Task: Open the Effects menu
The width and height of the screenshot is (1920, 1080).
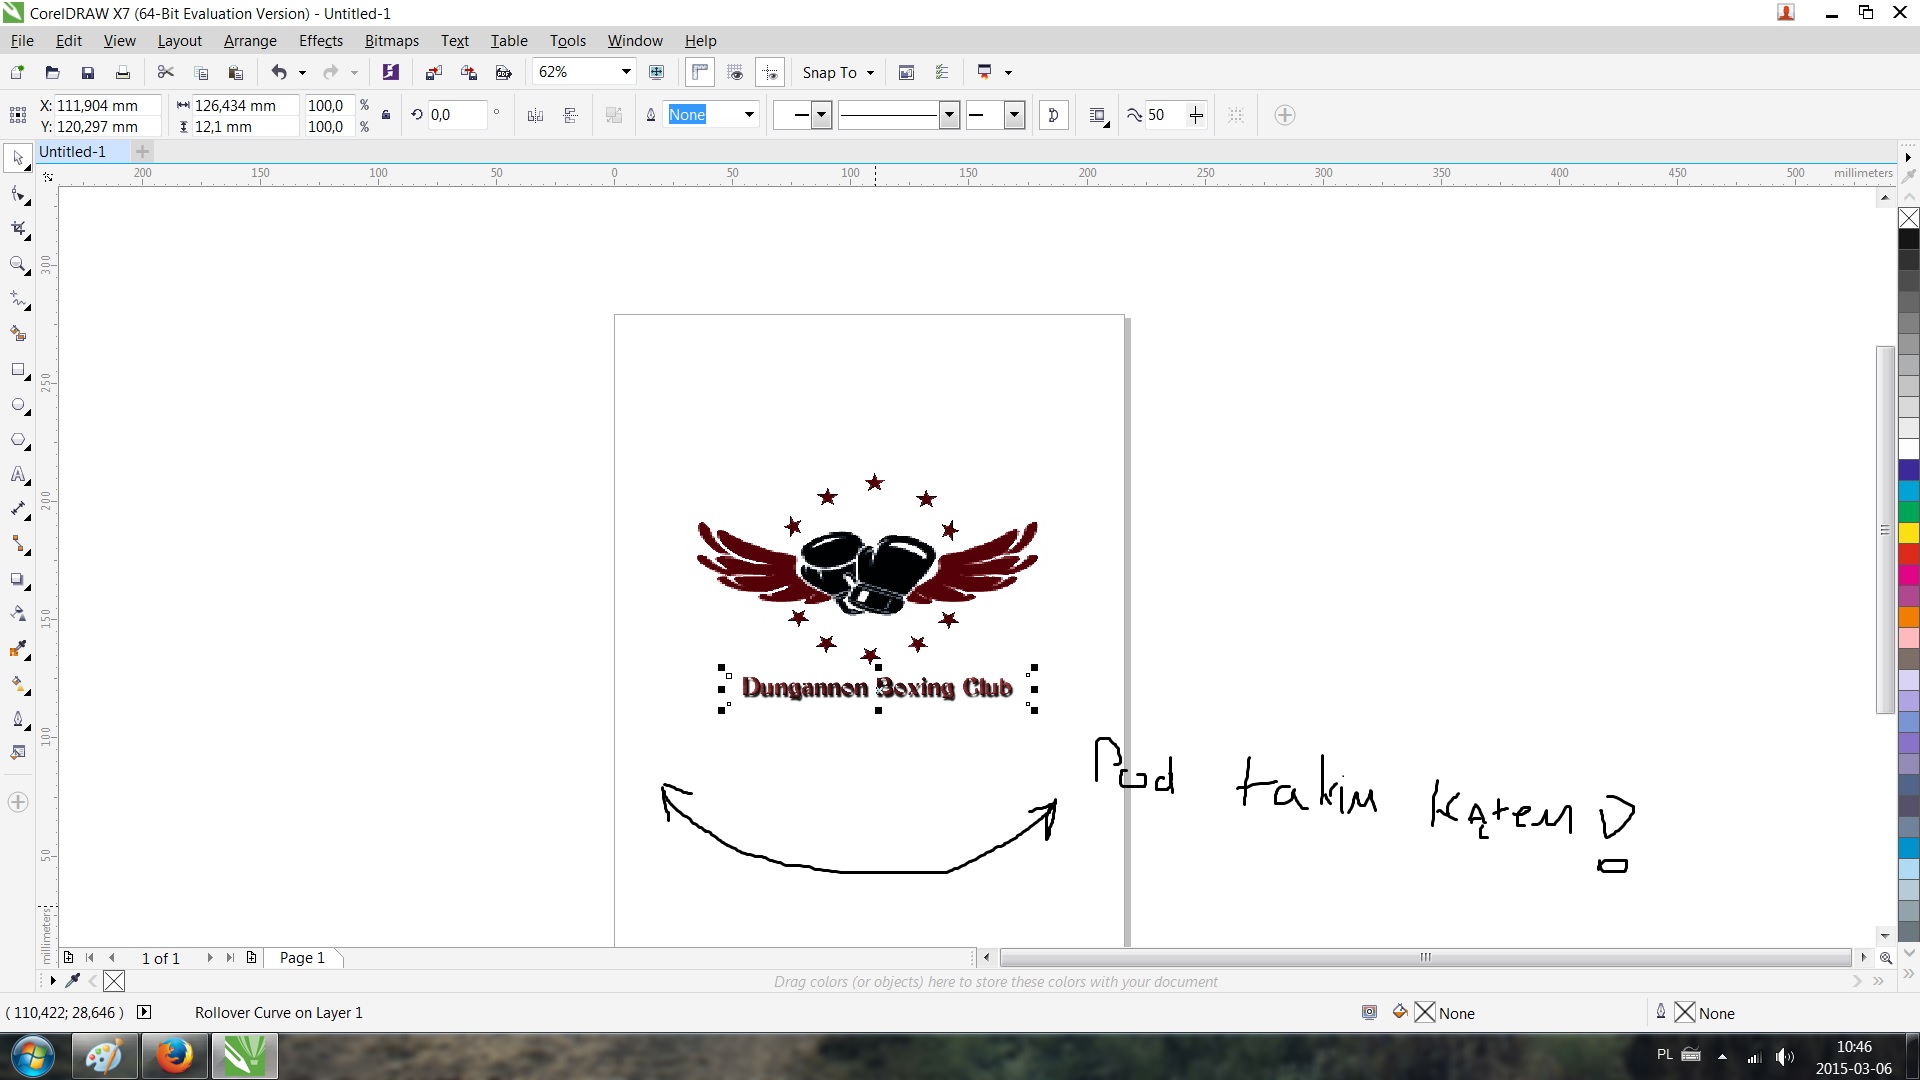Action: [x=320, y=41]
